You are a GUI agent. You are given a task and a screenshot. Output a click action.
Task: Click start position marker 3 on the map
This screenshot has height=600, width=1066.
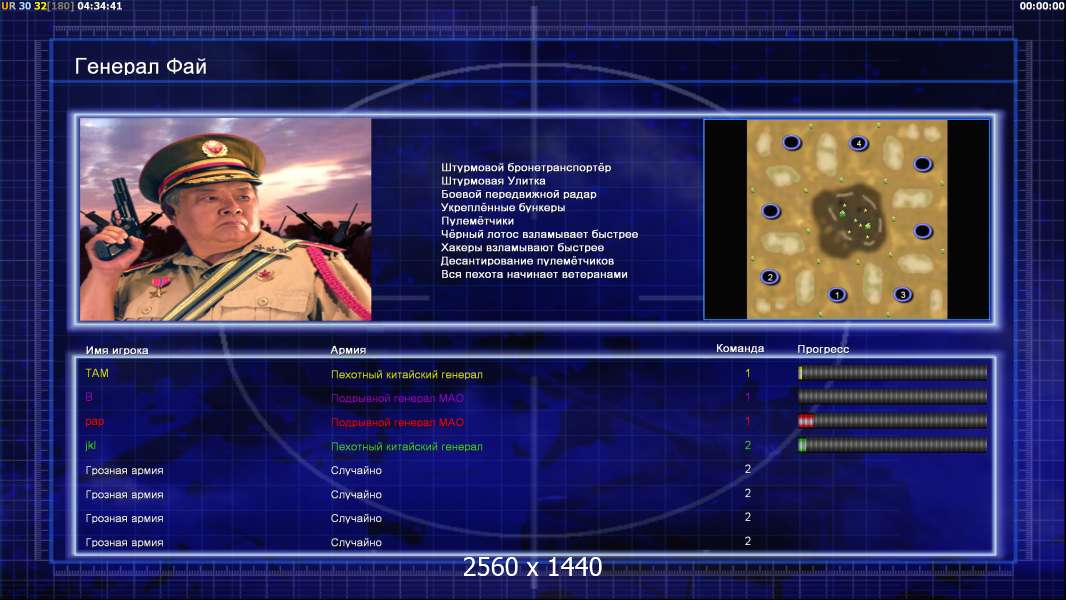pos(903,294)
